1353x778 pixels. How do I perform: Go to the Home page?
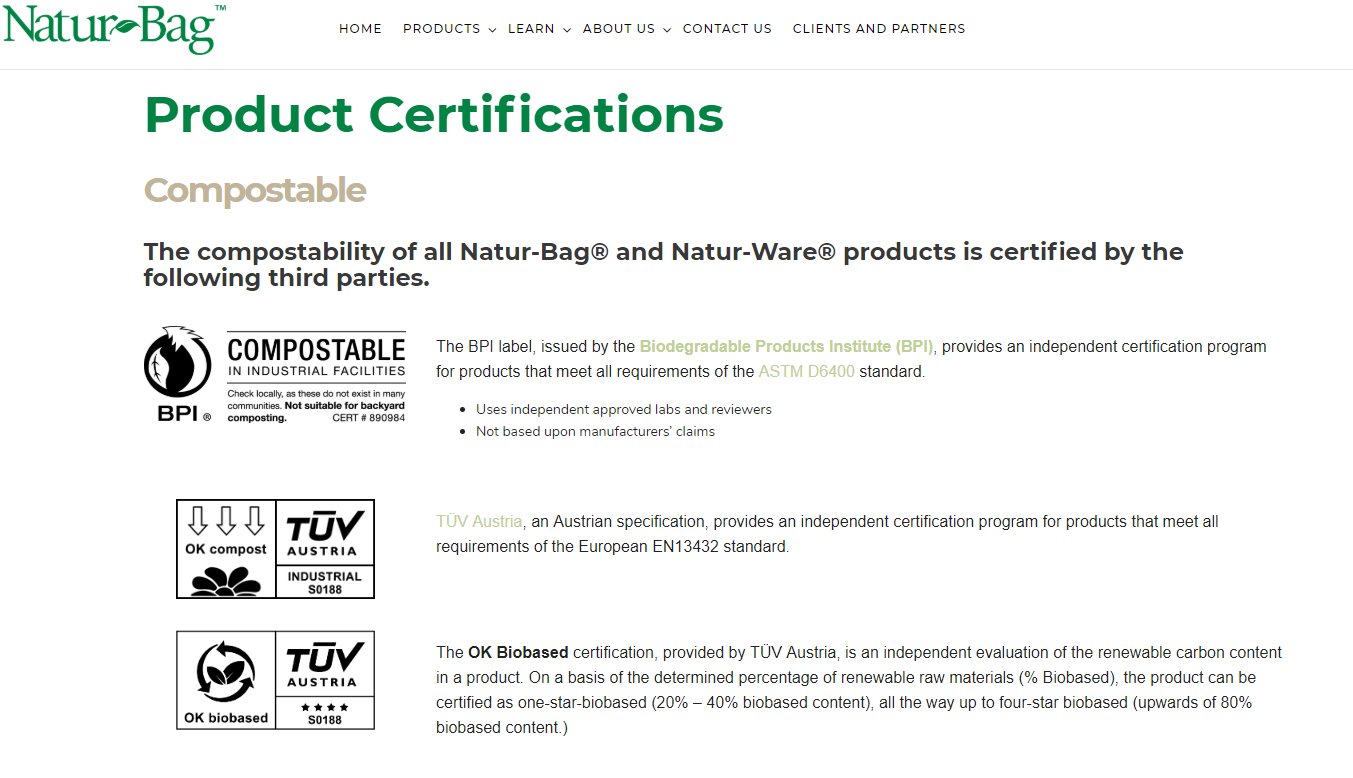click(x=360, y=29)
